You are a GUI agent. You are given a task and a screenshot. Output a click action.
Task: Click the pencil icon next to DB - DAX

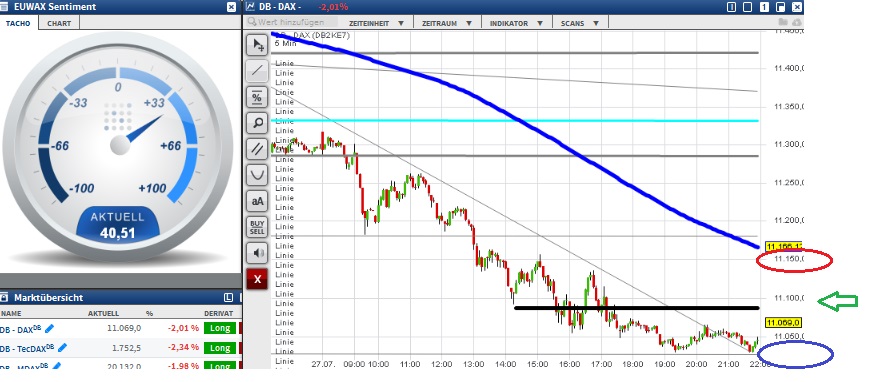50,329
